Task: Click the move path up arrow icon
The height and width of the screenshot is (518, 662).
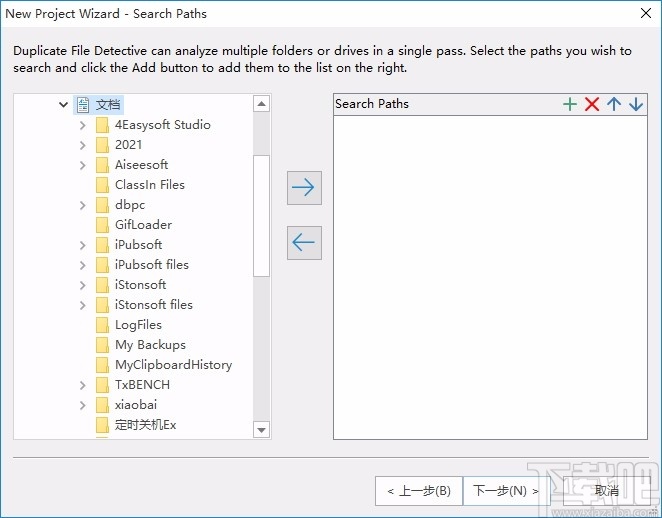Action: 614,104
